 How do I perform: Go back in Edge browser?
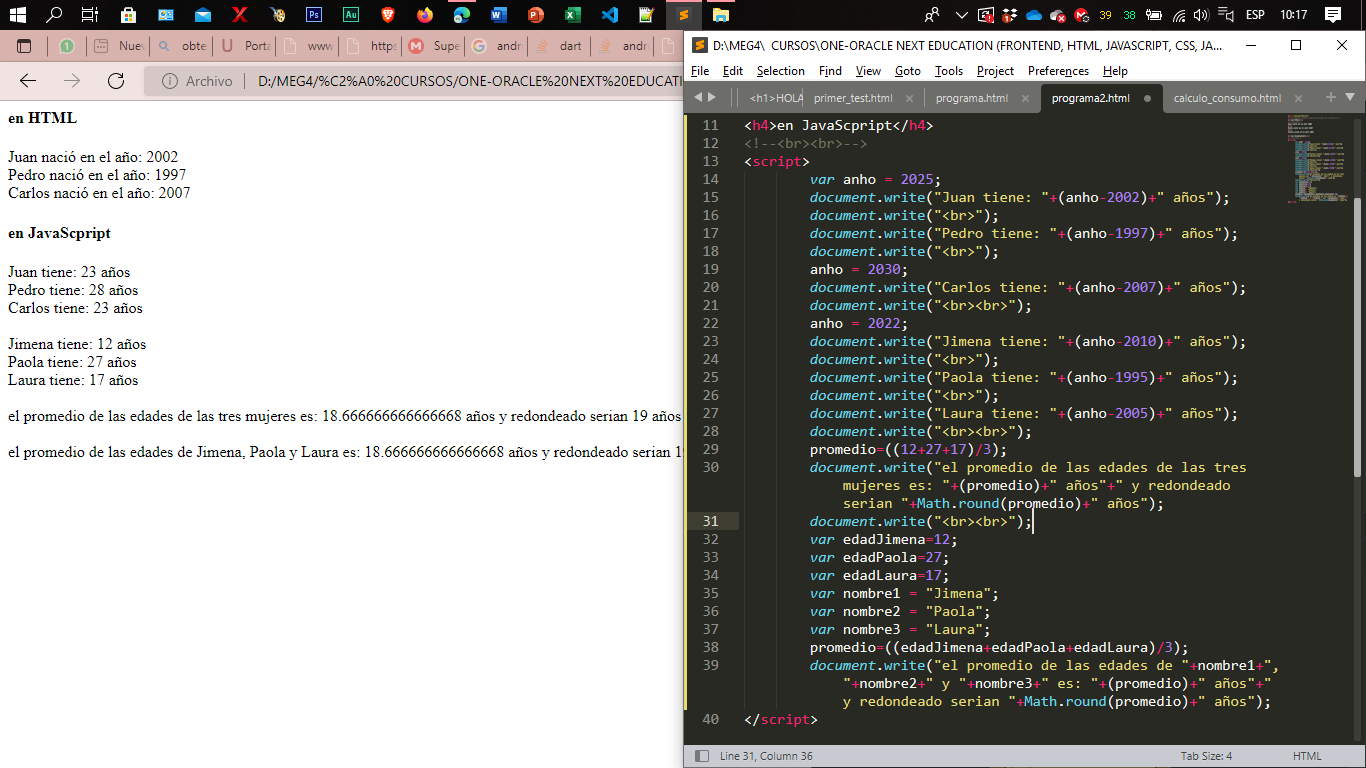[28, 81]
